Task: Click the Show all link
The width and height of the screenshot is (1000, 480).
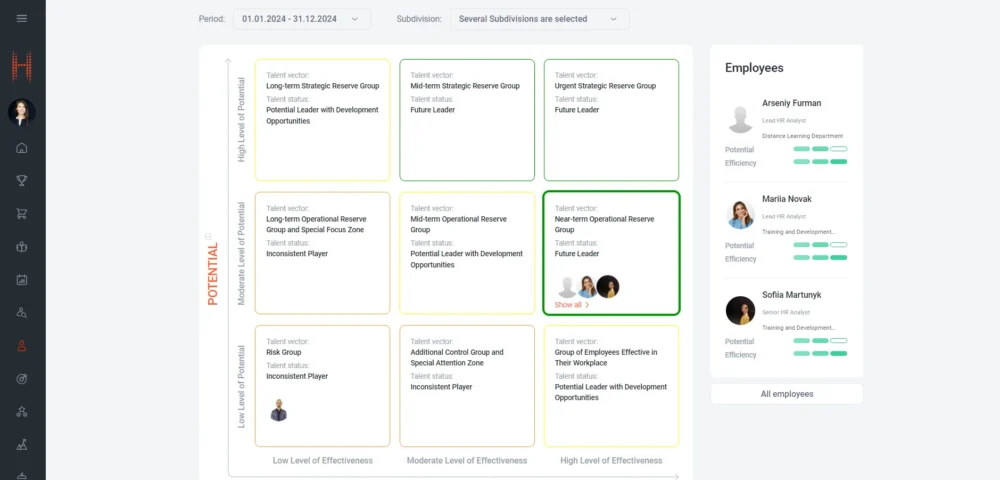Action: [571, 305]
